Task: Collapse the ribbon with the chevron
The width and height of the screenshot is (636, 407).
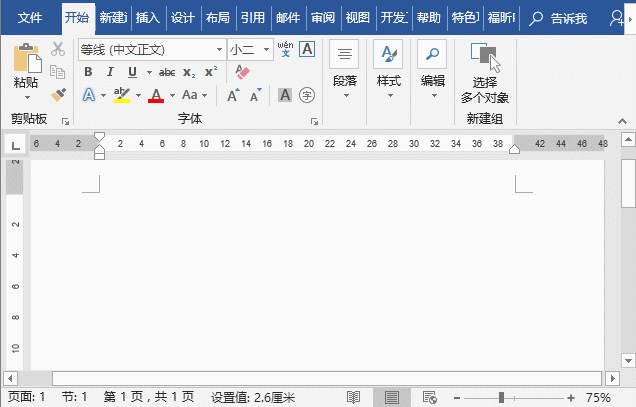Action: point(622,121)
